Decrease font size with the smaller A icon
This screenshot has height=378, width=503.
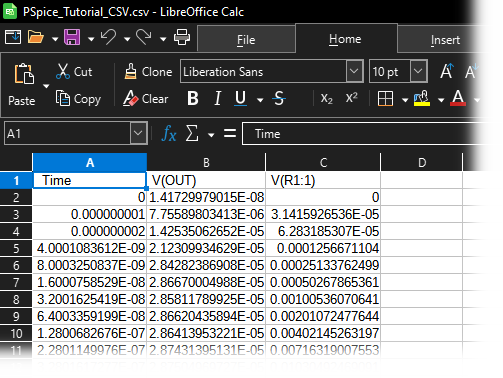click(471, 71)
